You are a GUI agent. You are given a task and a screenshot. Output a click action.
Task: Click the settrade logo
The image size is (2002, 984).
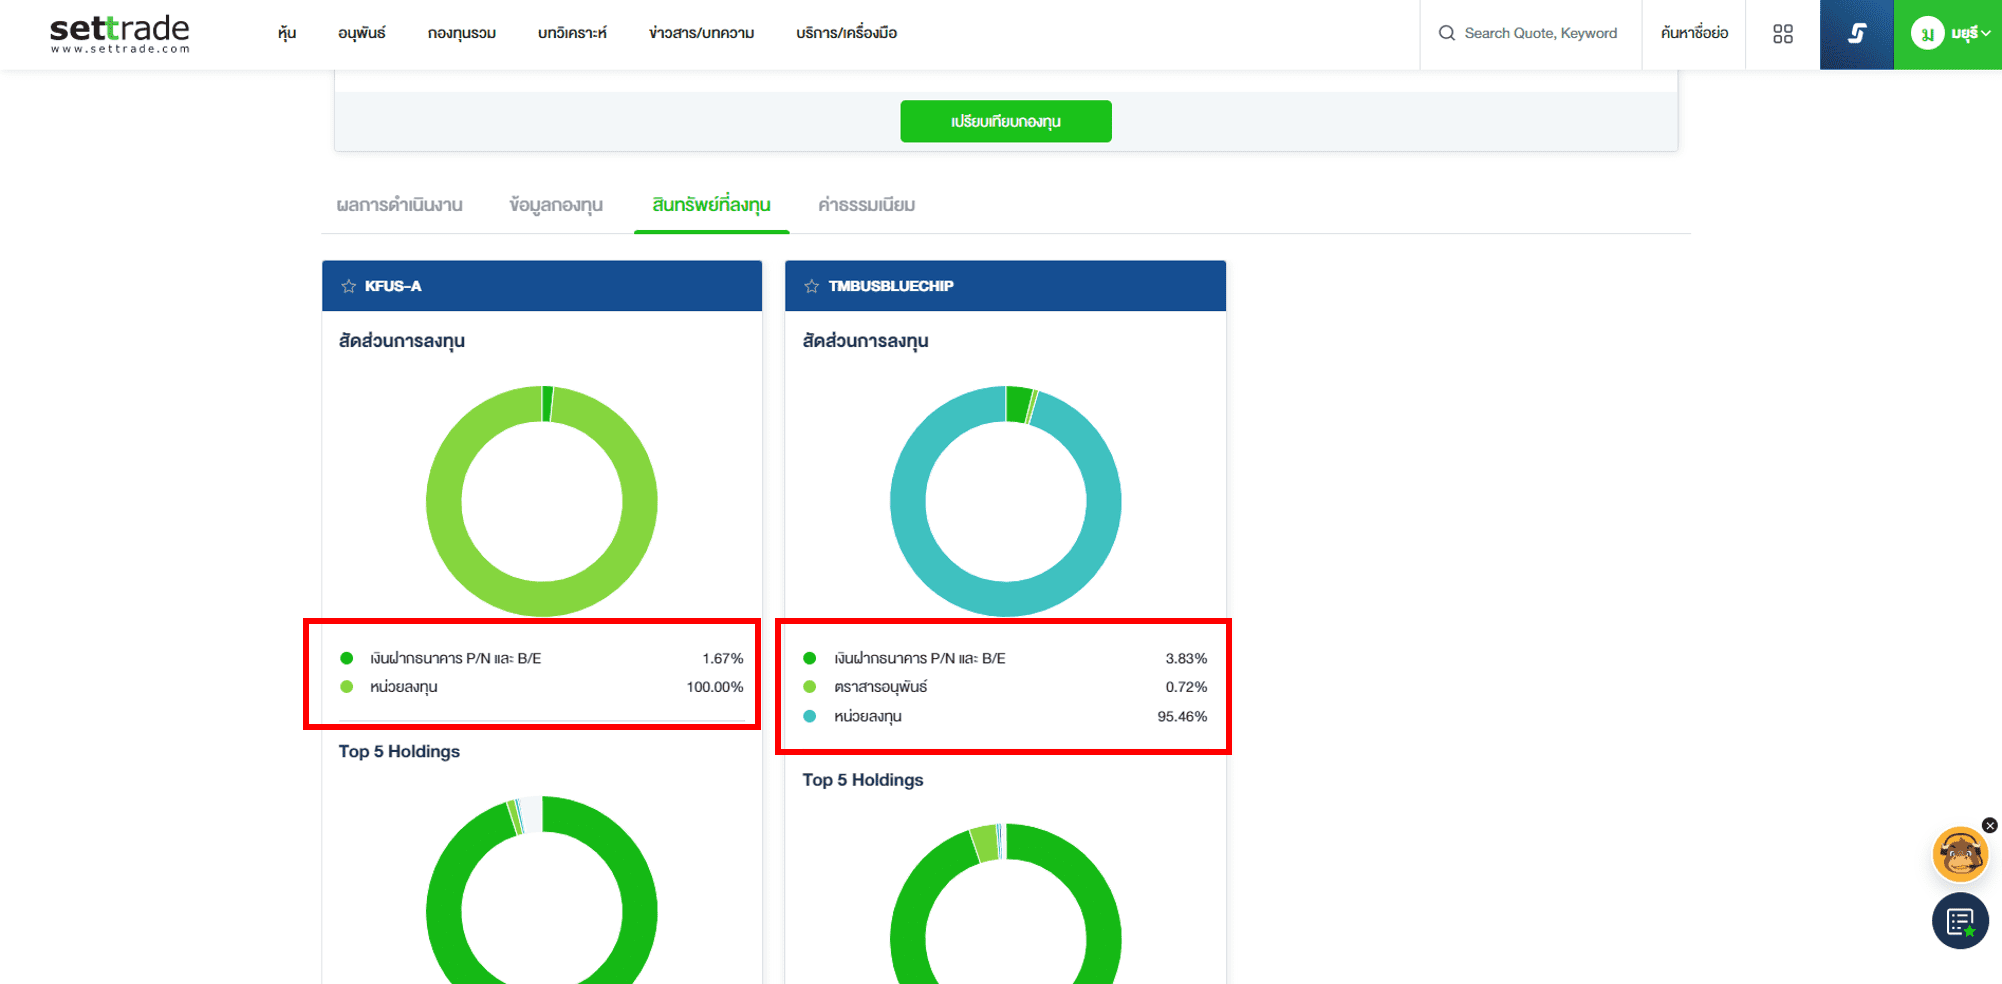119,33
